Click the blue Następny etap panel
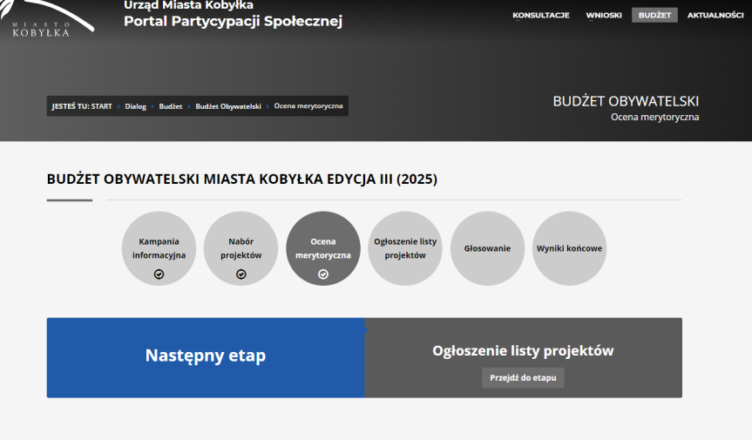 pyautogui.click(x=205, y=356)
